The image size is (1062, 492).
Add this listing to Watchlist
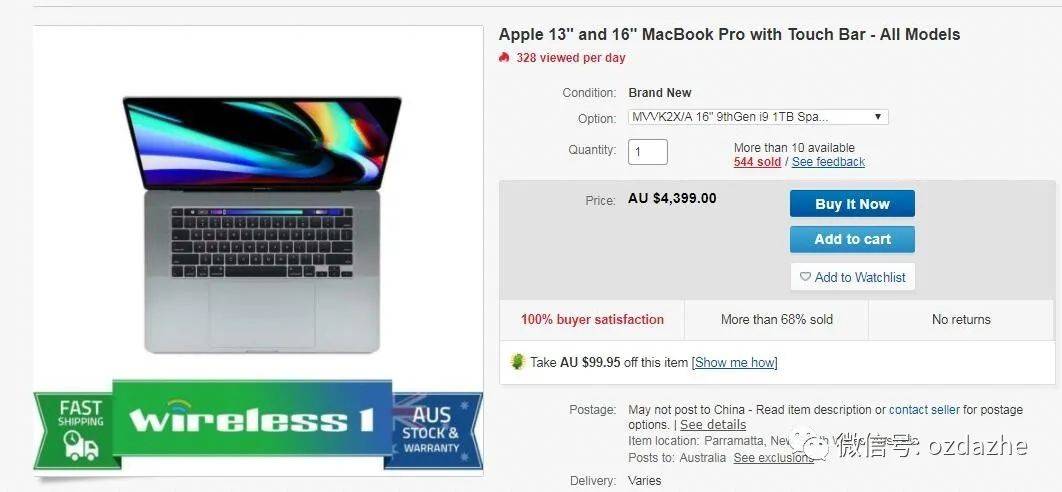(852, 276)
